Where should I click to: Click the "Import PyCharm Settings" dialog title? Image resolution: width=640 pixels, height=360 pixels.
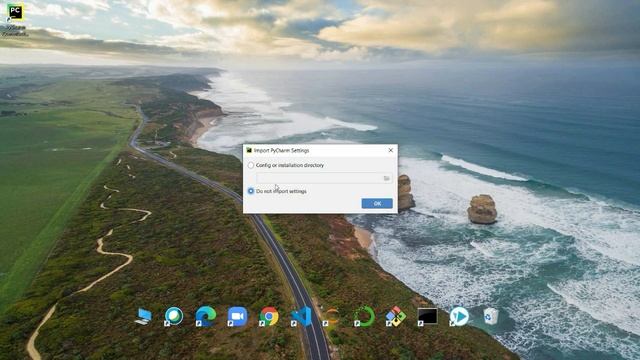pos(281,150)
